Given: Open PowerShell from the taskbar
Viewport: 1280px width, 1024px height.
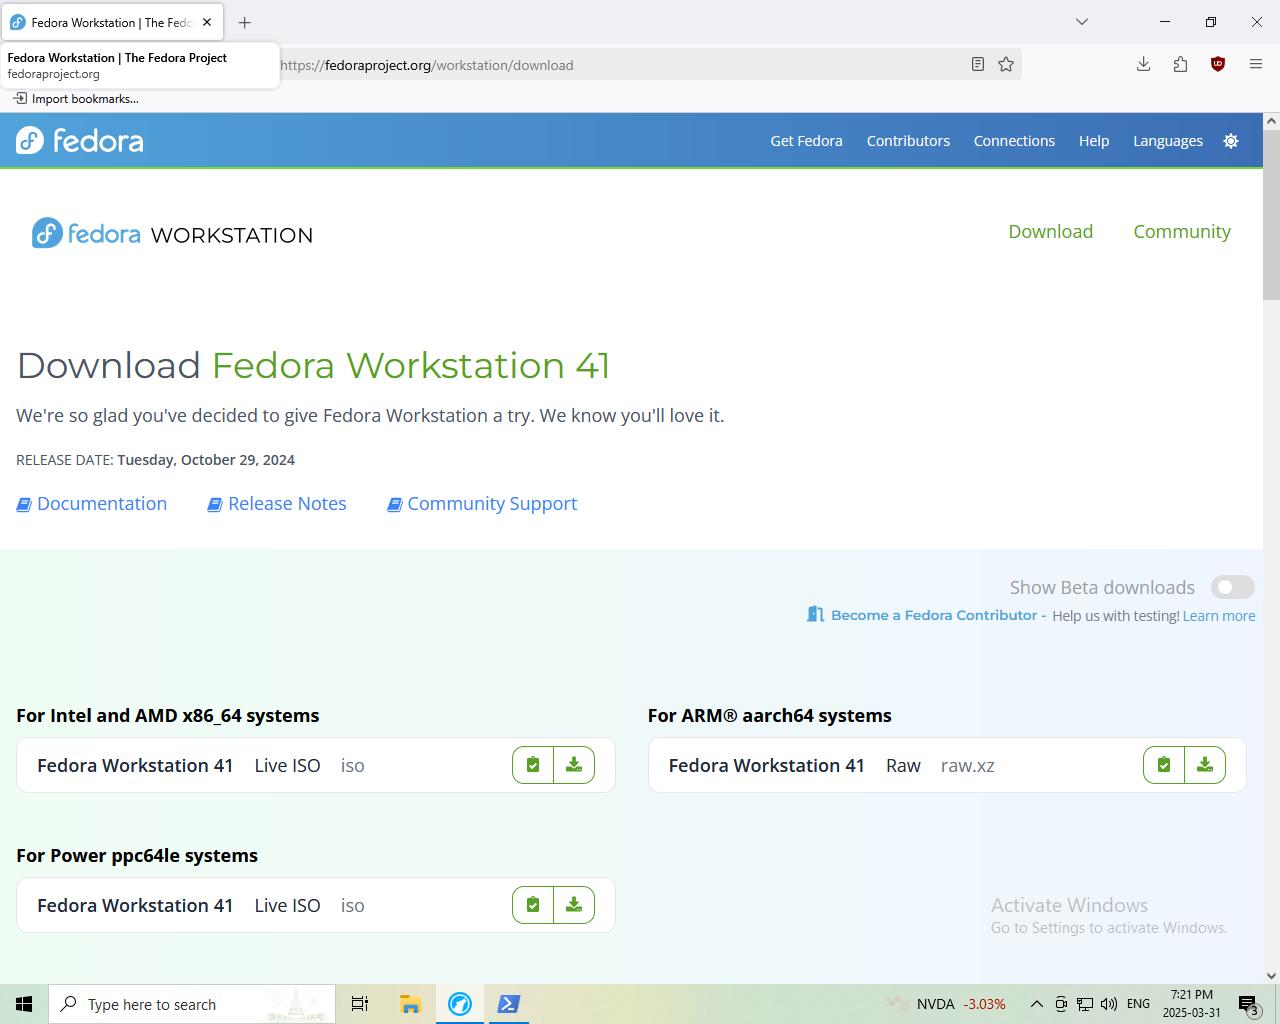Looking at the screenshot, I should click(509, 1004).
